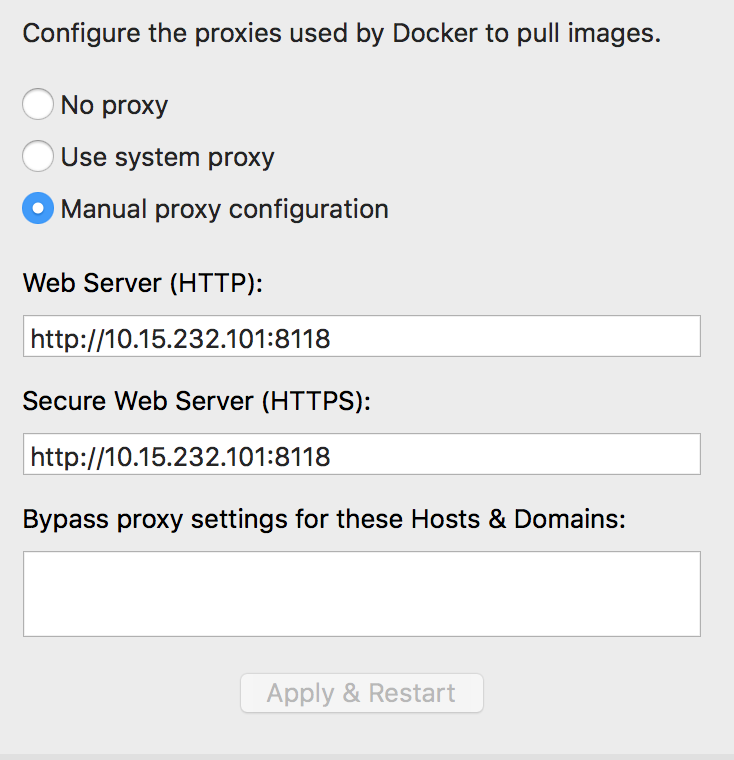Viewport: 734px width, 760px height.
Task: Click the "Bypass proxy settings" field label
Action: (324, 520)
